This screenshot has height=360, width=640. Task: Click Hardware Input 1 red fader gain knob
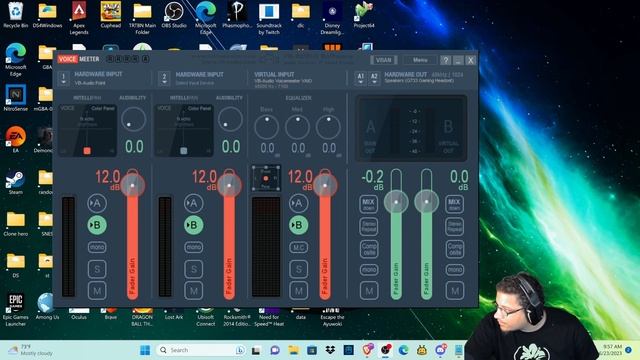[132, 185]
